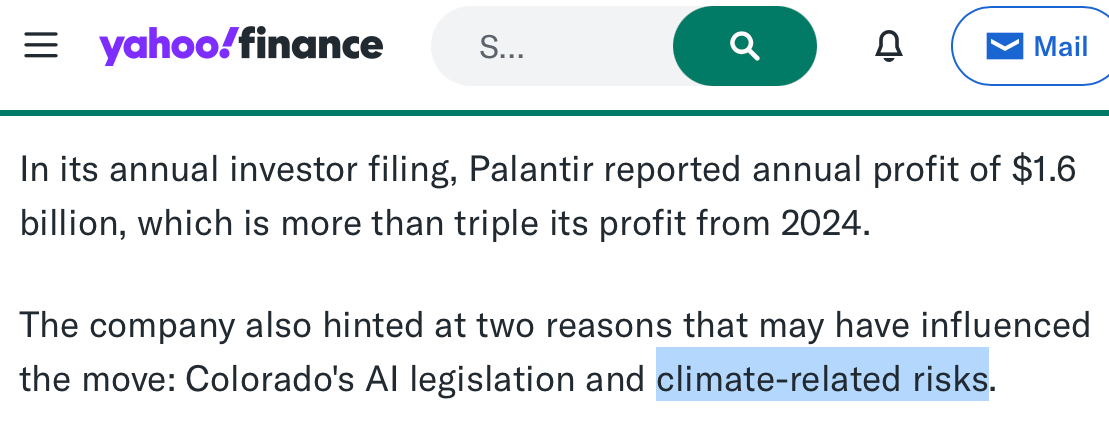Click the word "Palantir" in the article
1109x424 pixels.
click(x=526, y=170)
